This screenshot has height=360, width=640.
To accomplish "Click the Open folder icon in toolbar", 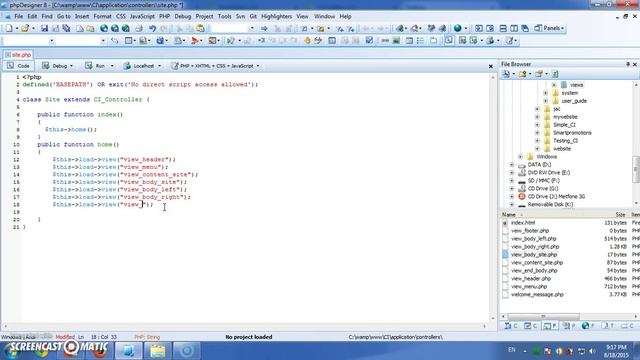I will pos(25,28).
